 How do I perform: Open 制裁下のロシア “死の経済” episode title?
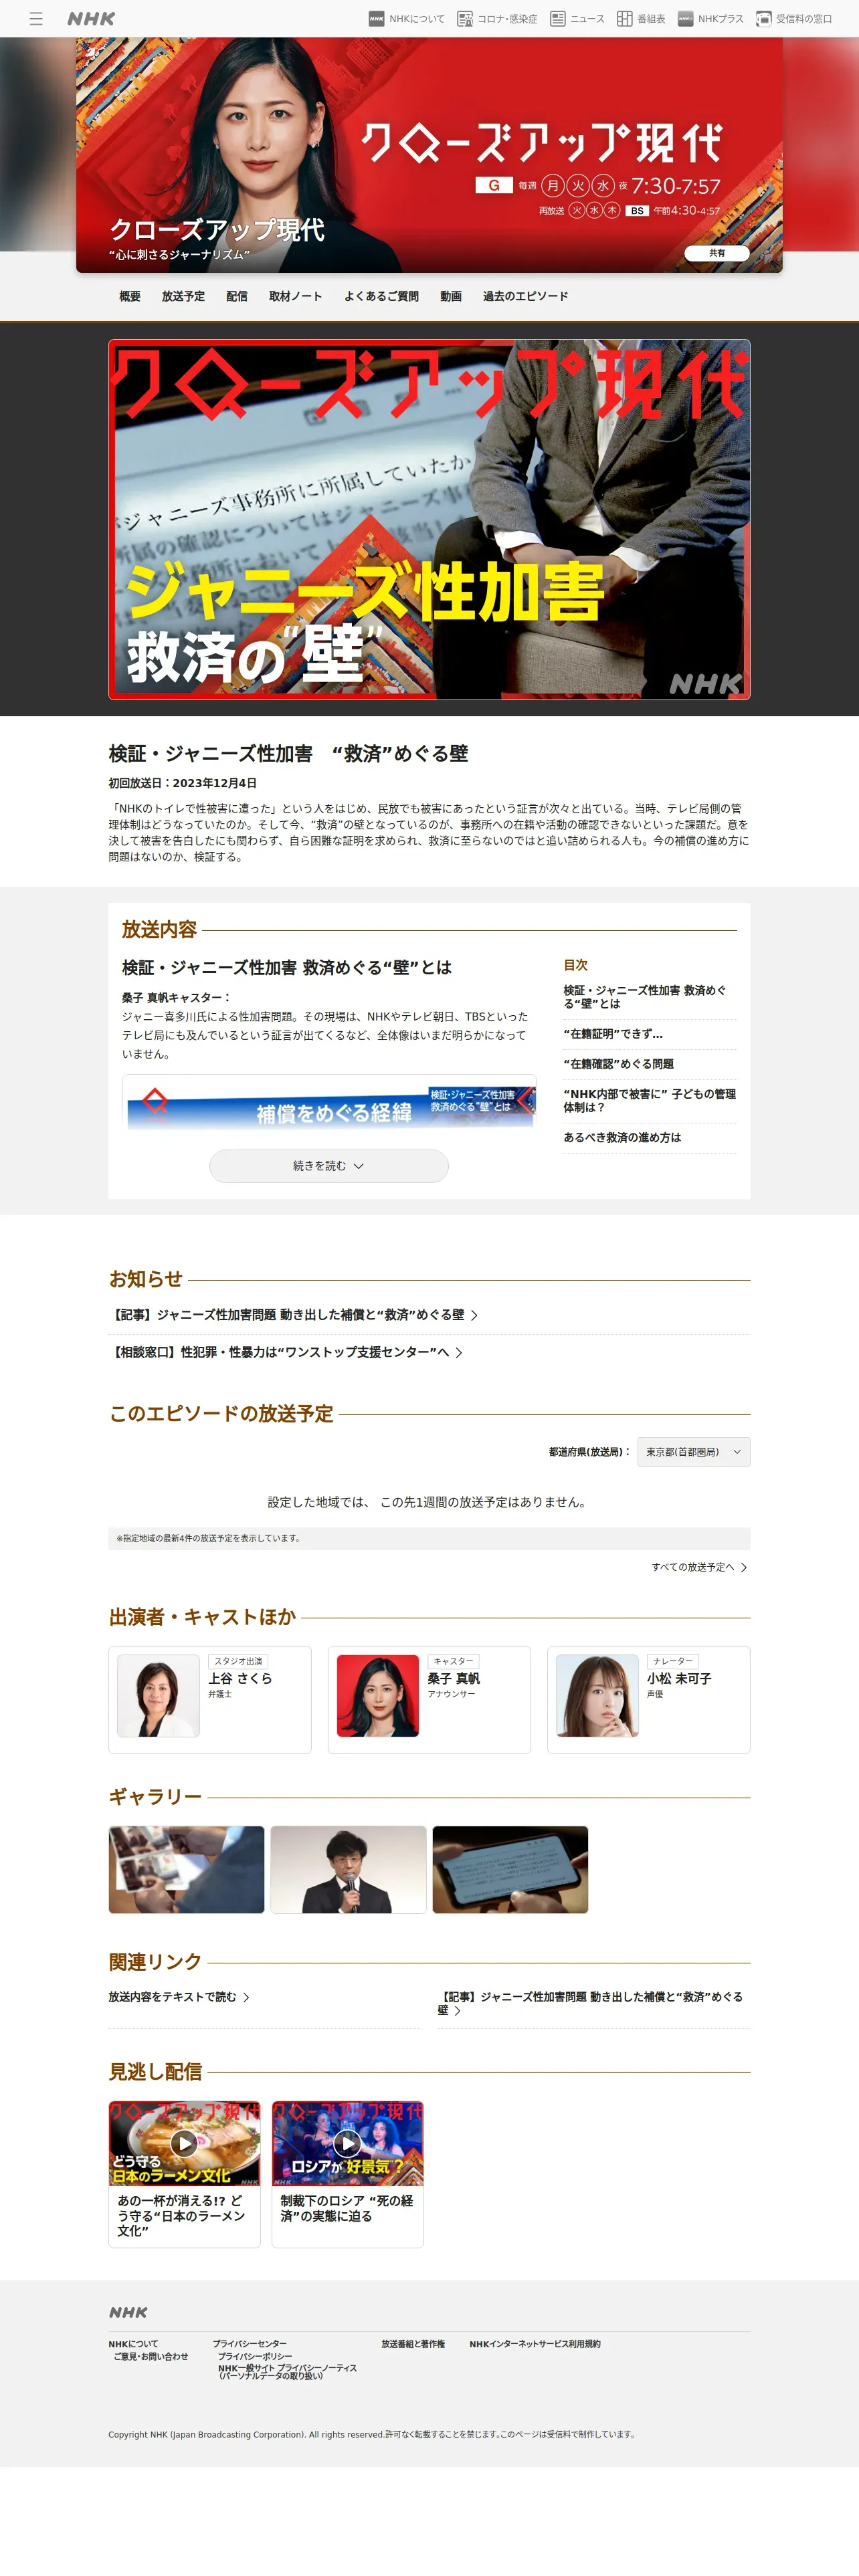pyautogui.click(x=347, y=2208)
